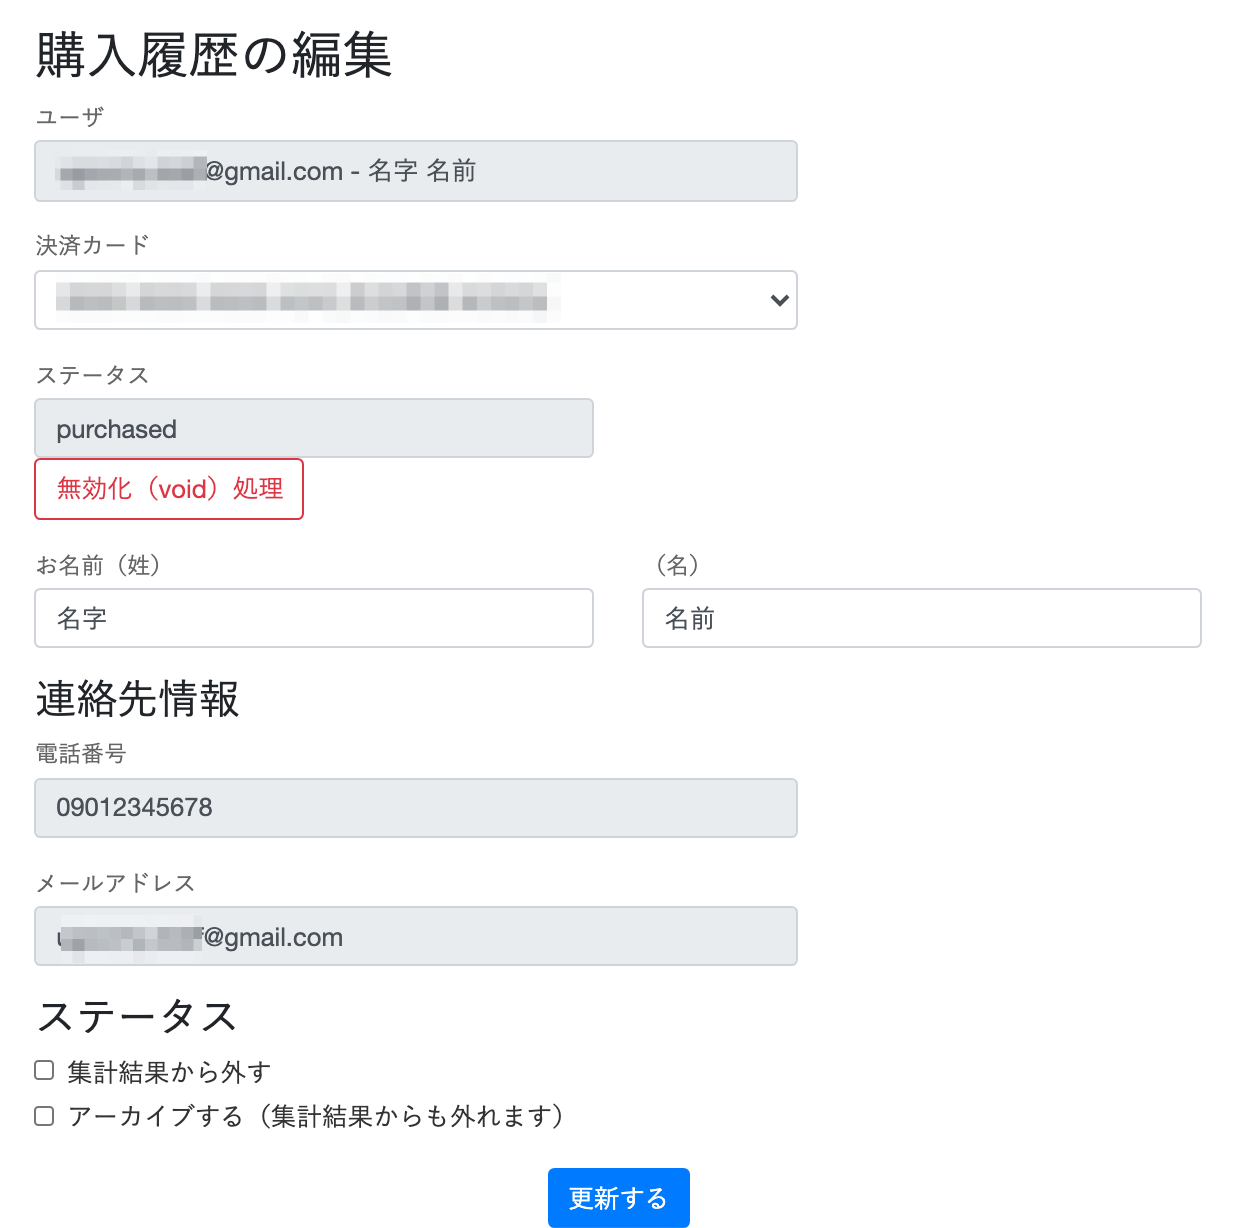Click the large ステータス heading above checkboxes
Screen dimensions: 1234x1228
point(137,1017)
